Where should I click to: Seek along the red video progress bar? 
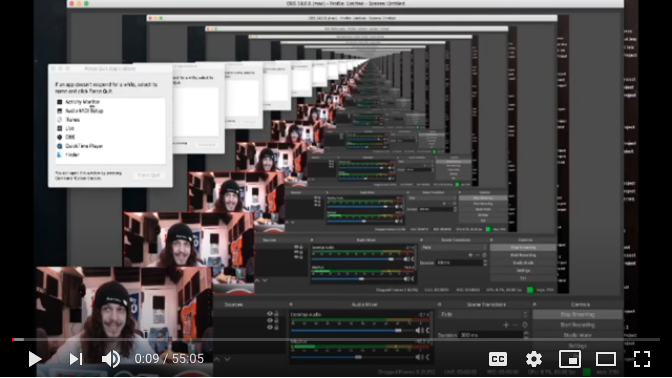coord(336,339)
